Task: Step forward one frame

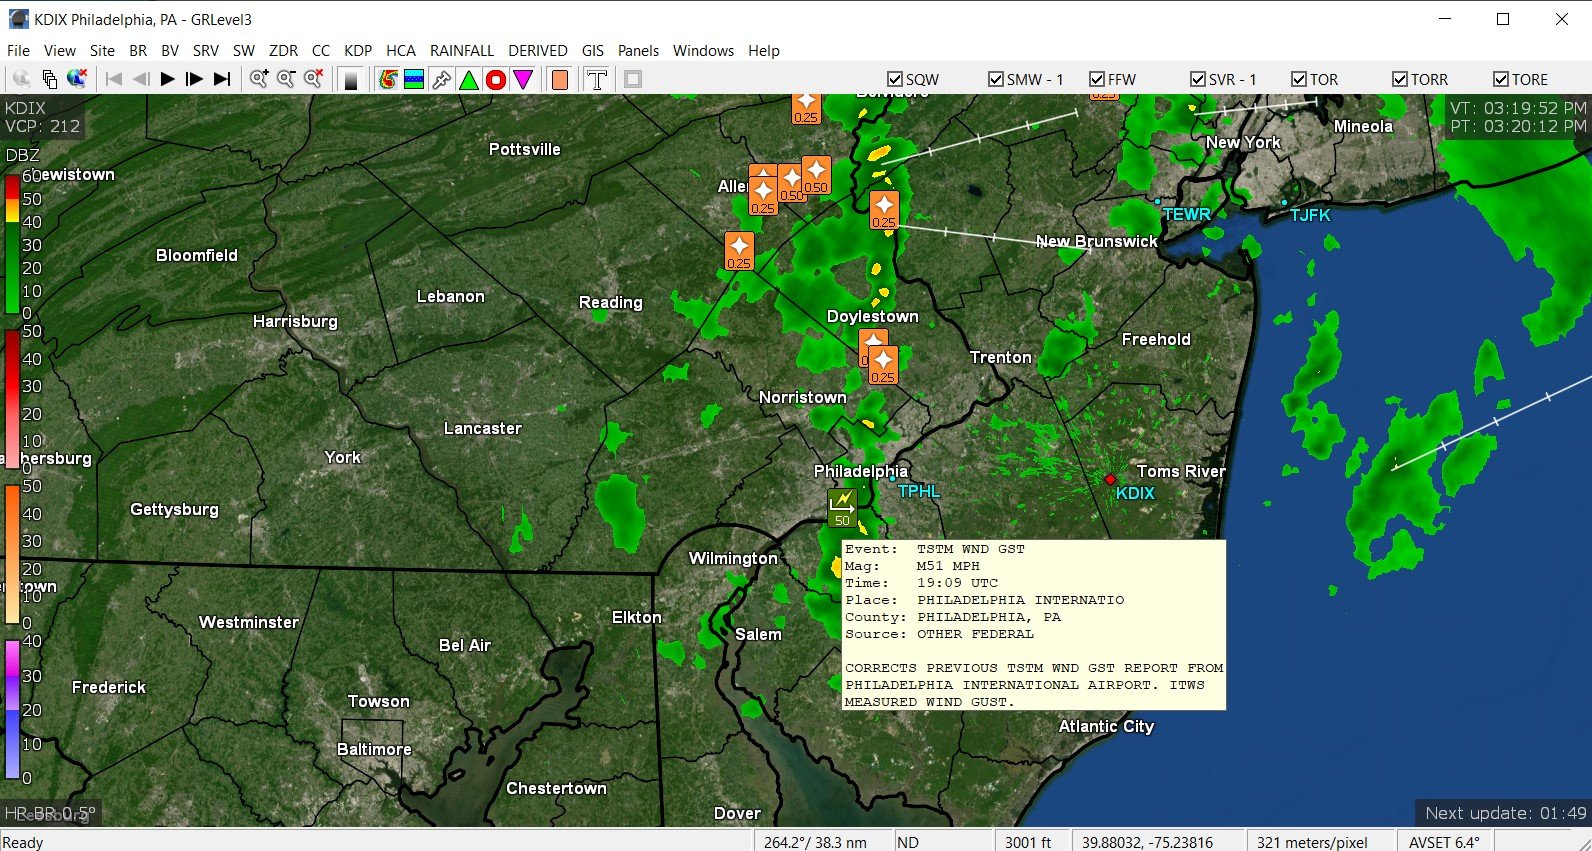Action: coord(195,79)
